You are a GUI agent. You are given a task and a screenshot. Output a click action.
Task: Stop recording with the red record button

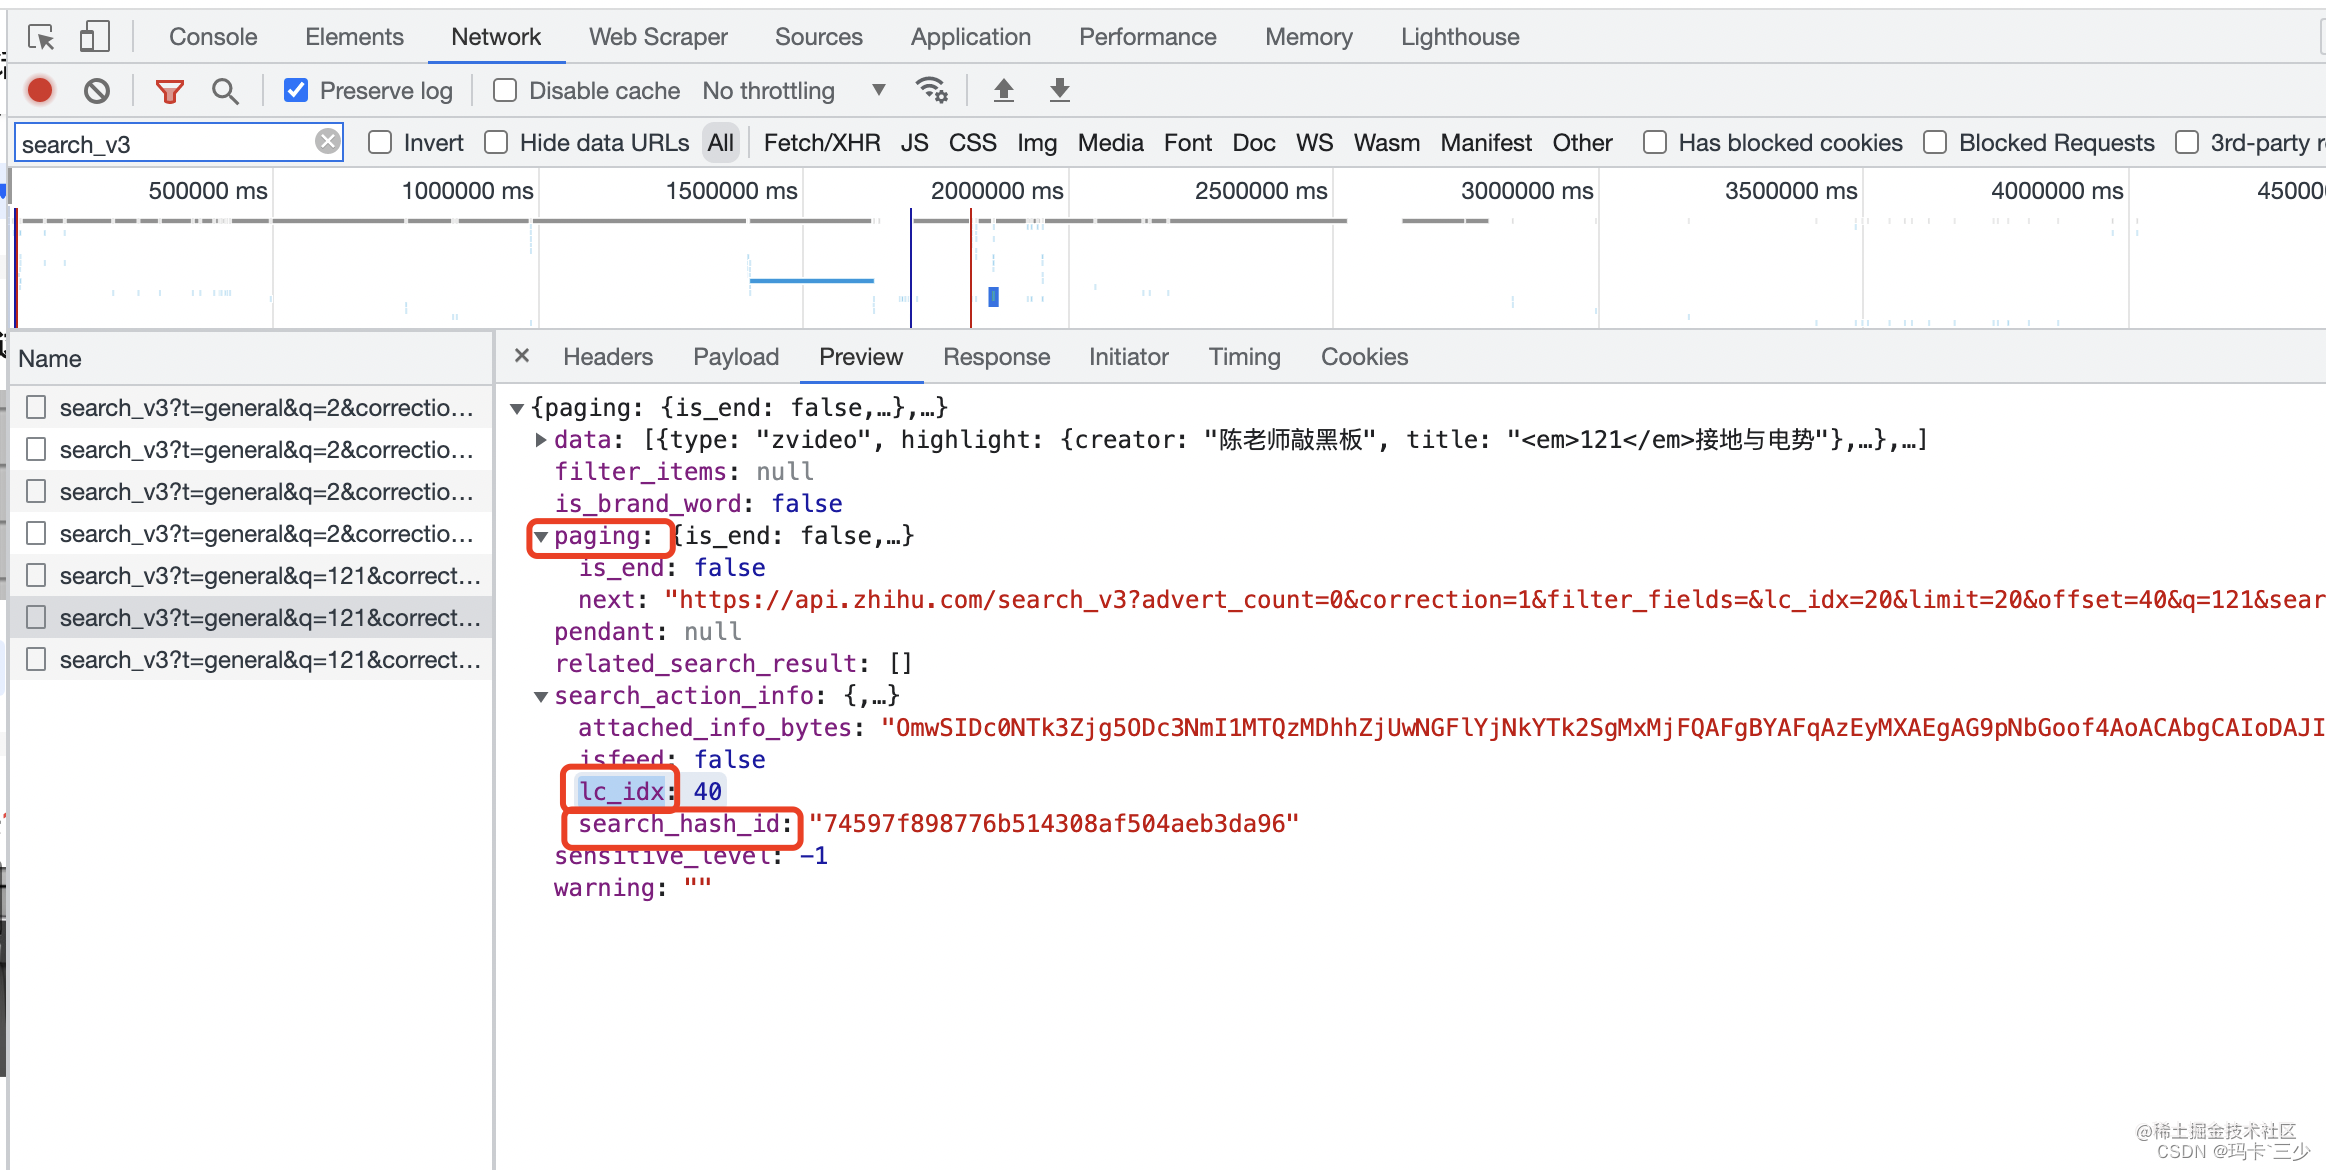[40, 91]
